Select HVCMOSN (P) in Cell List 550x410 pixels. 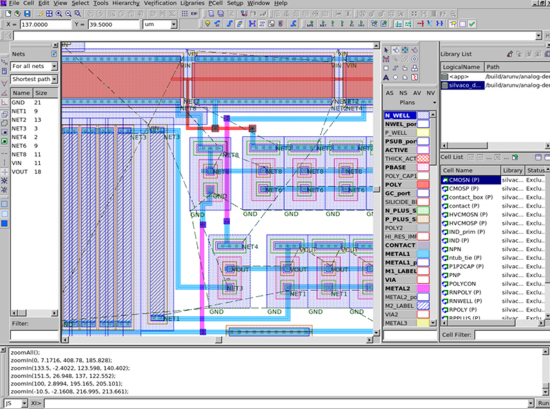(x=468, y=215)
